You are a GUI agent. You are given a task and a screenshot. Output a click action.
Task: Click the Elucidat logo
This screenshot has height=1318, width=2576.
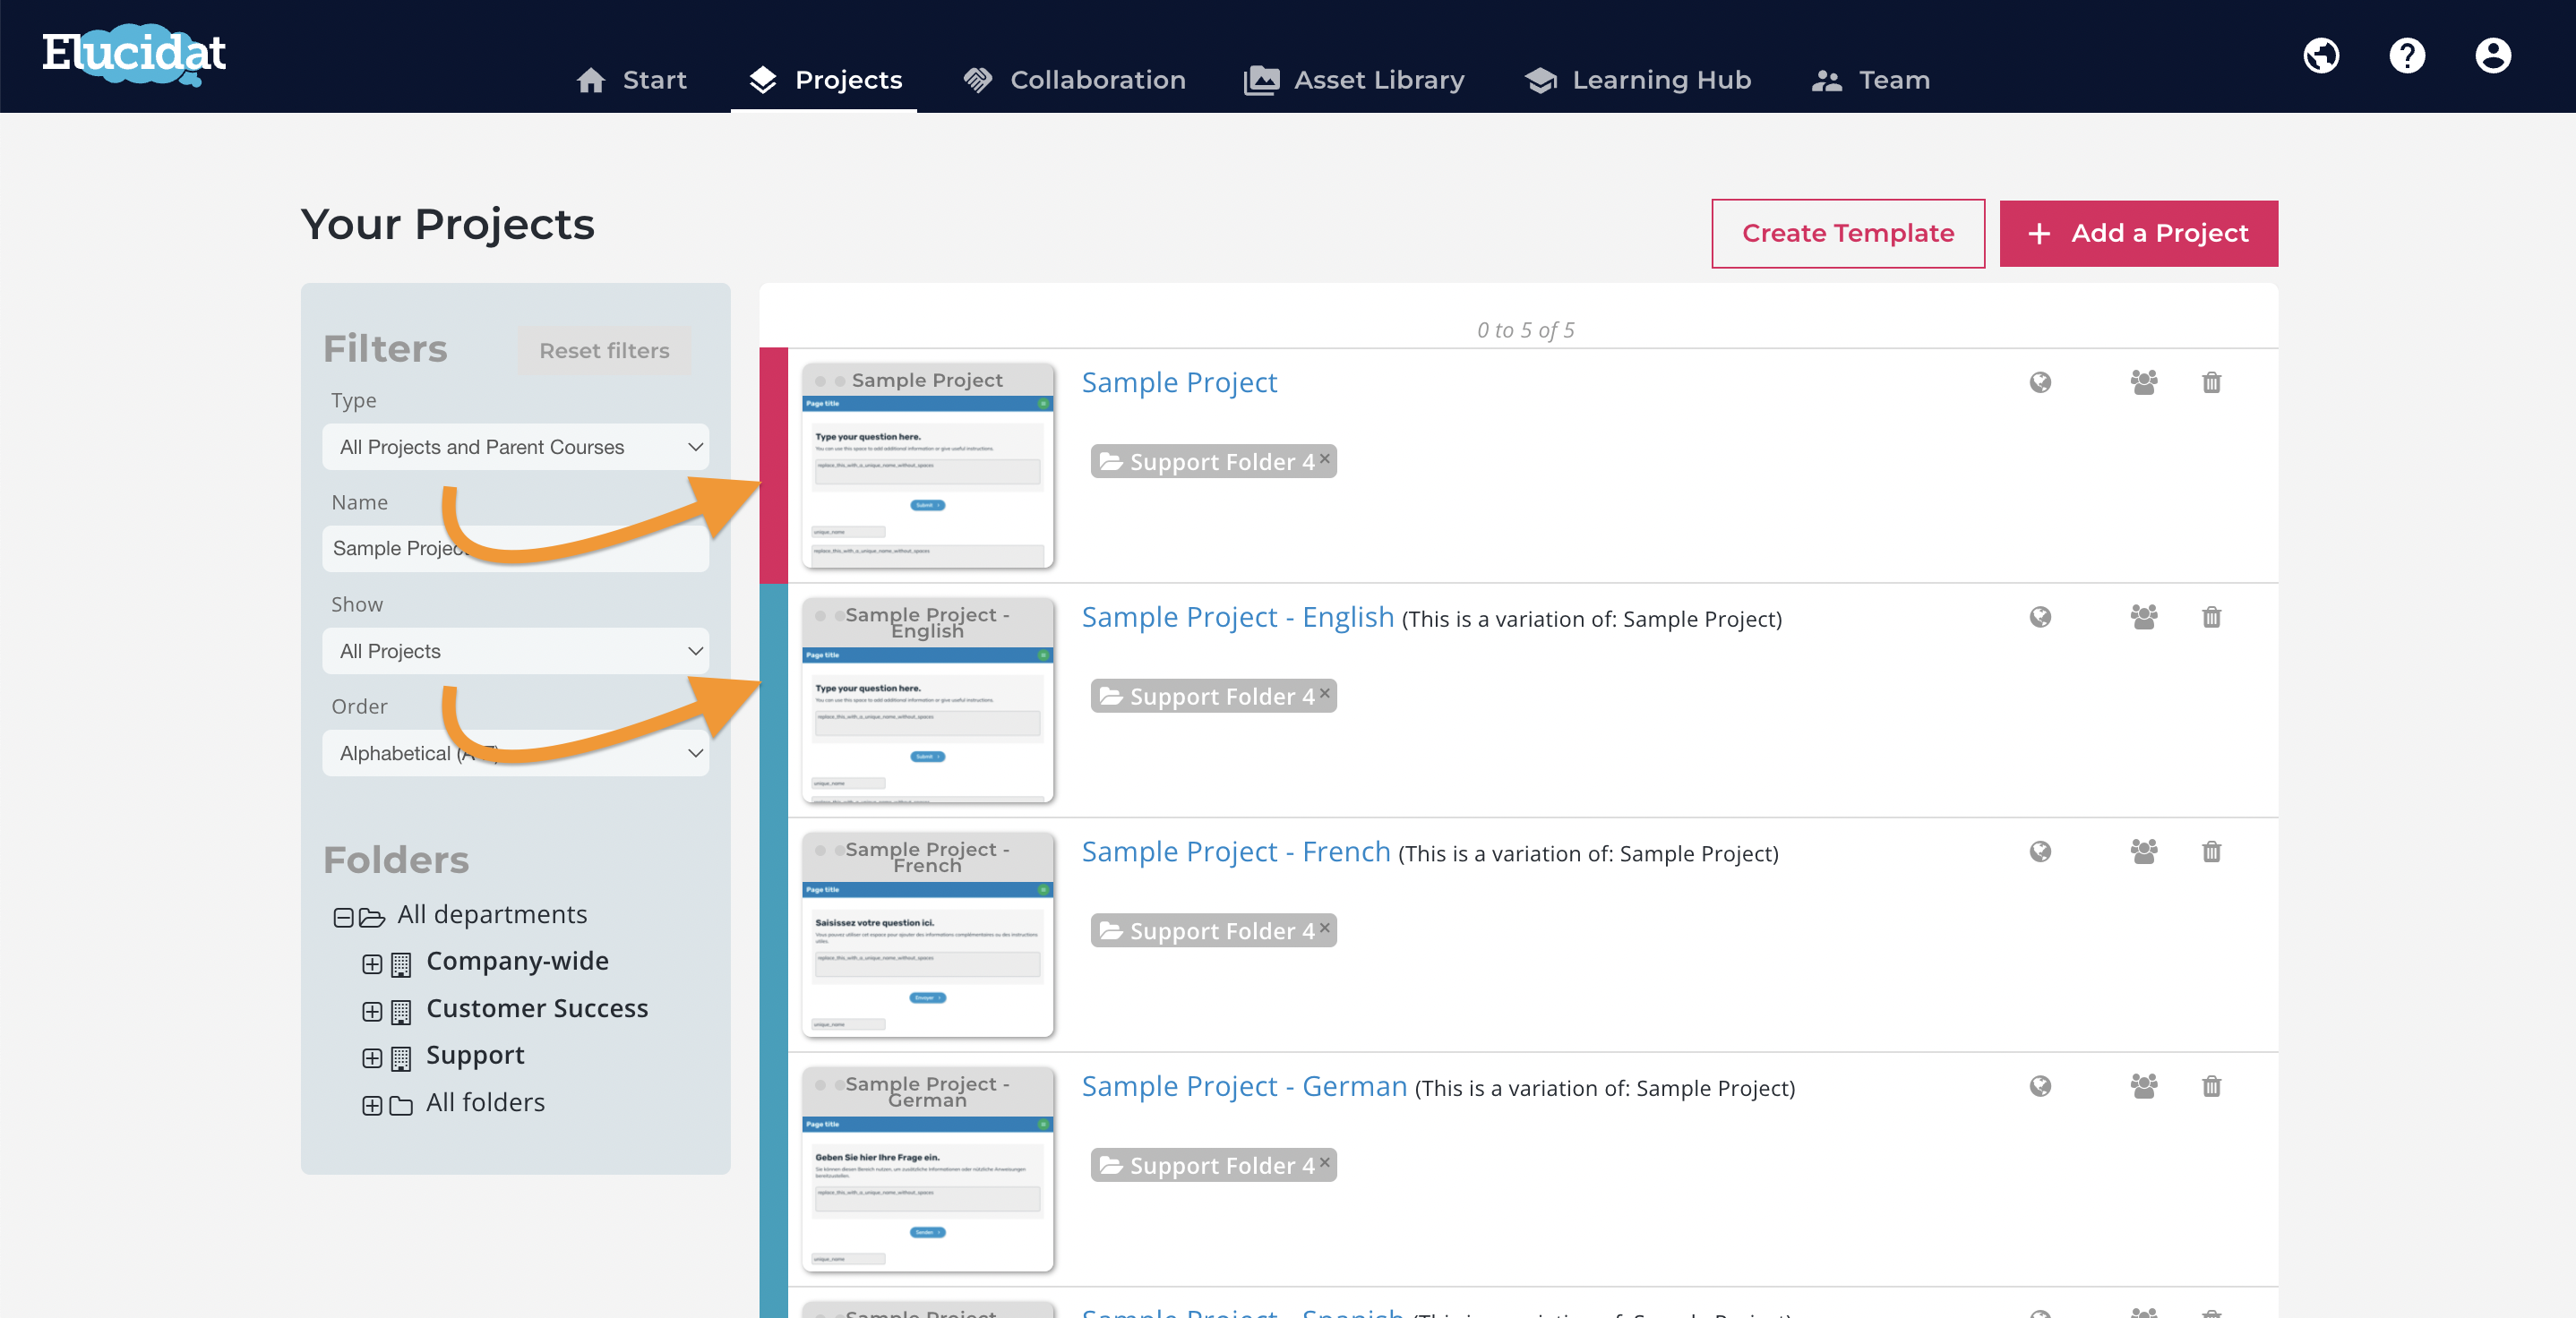click(134, 54)
